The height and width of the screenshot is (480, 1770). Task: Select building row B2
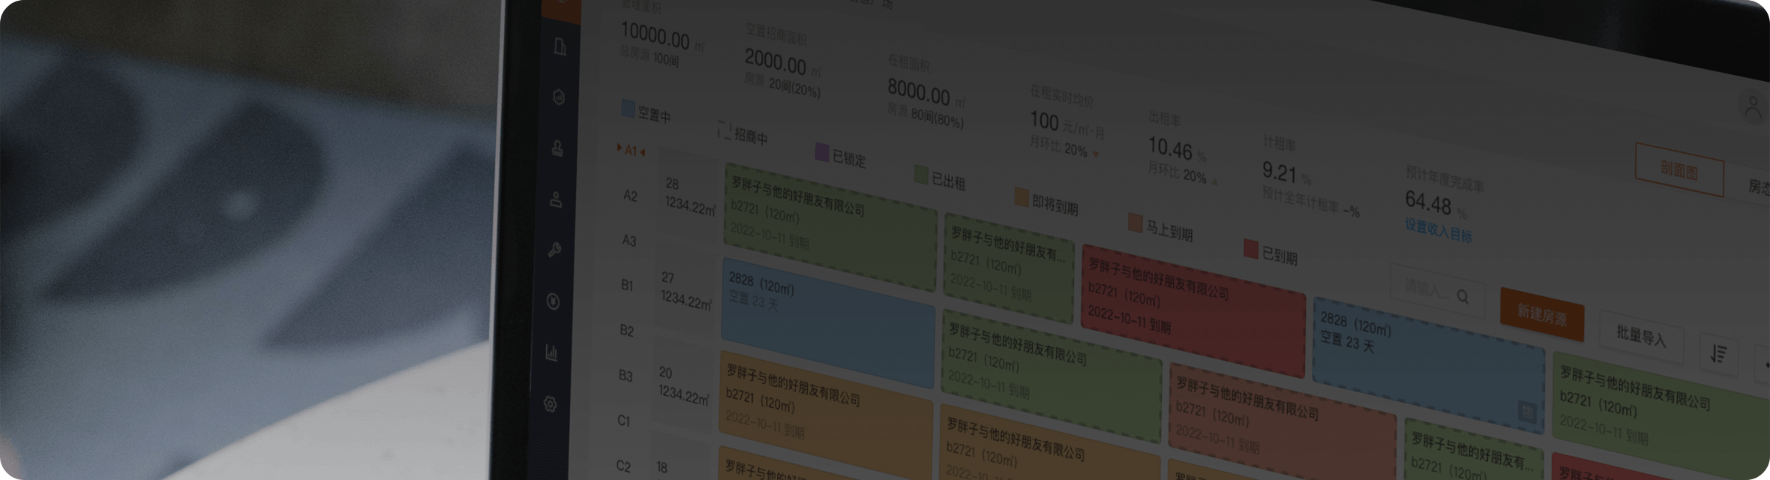(626, 330)
